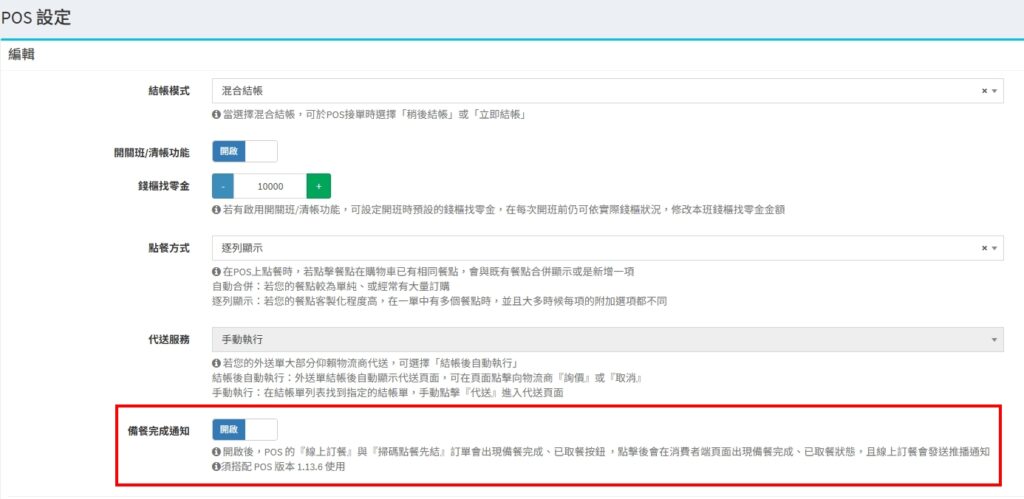The width and height of the screenshot is (1024, 499).
Task: Focus the 10000 amount input field
Action: pyautogui.click(x=270, y=186)
